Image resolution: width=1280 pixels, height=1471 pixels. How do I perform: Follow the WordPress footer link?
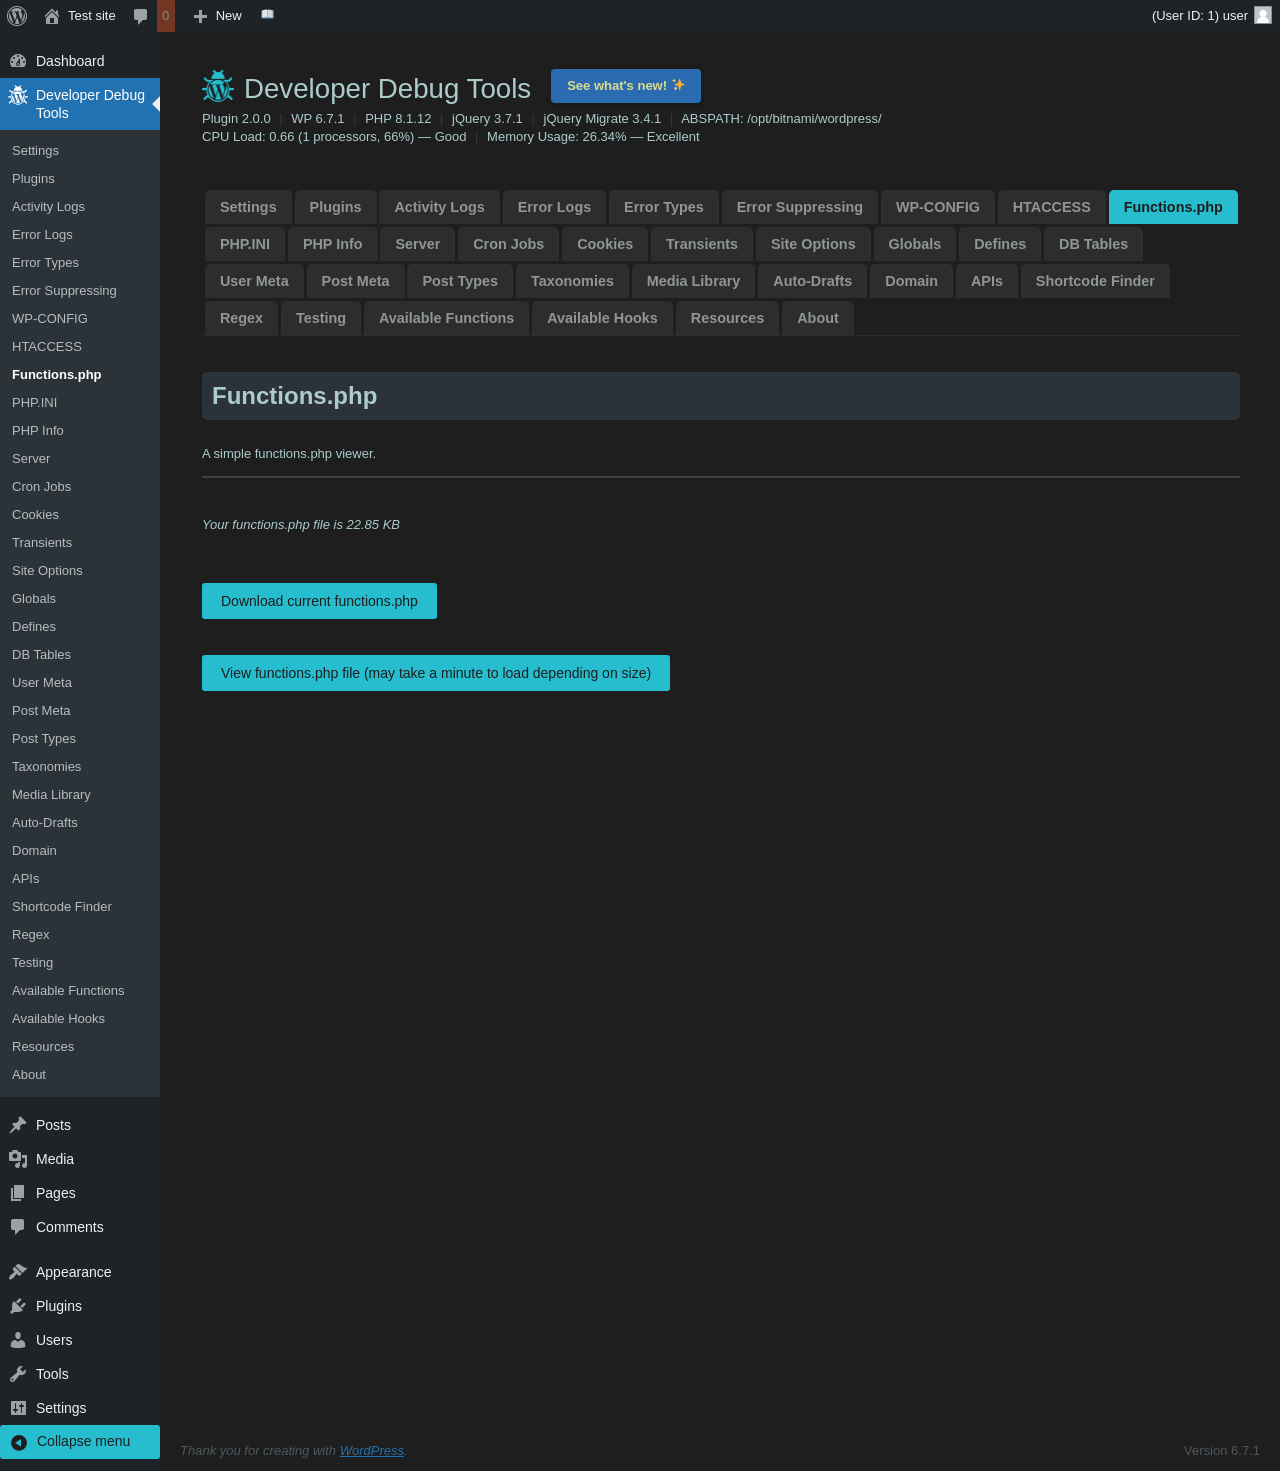(371, 1450)
